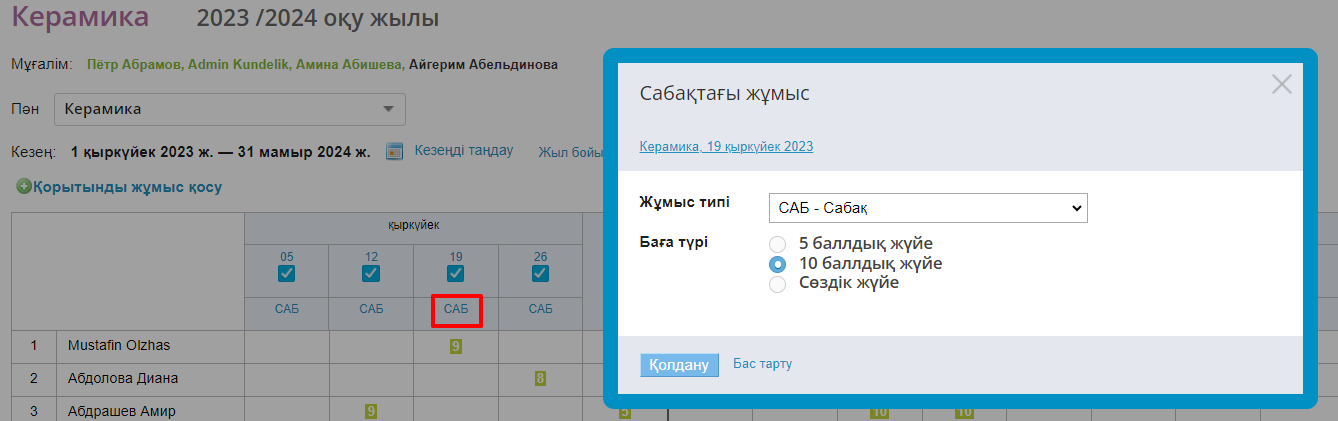Toggle the checkbox under date 26

(x=540, y=274)
